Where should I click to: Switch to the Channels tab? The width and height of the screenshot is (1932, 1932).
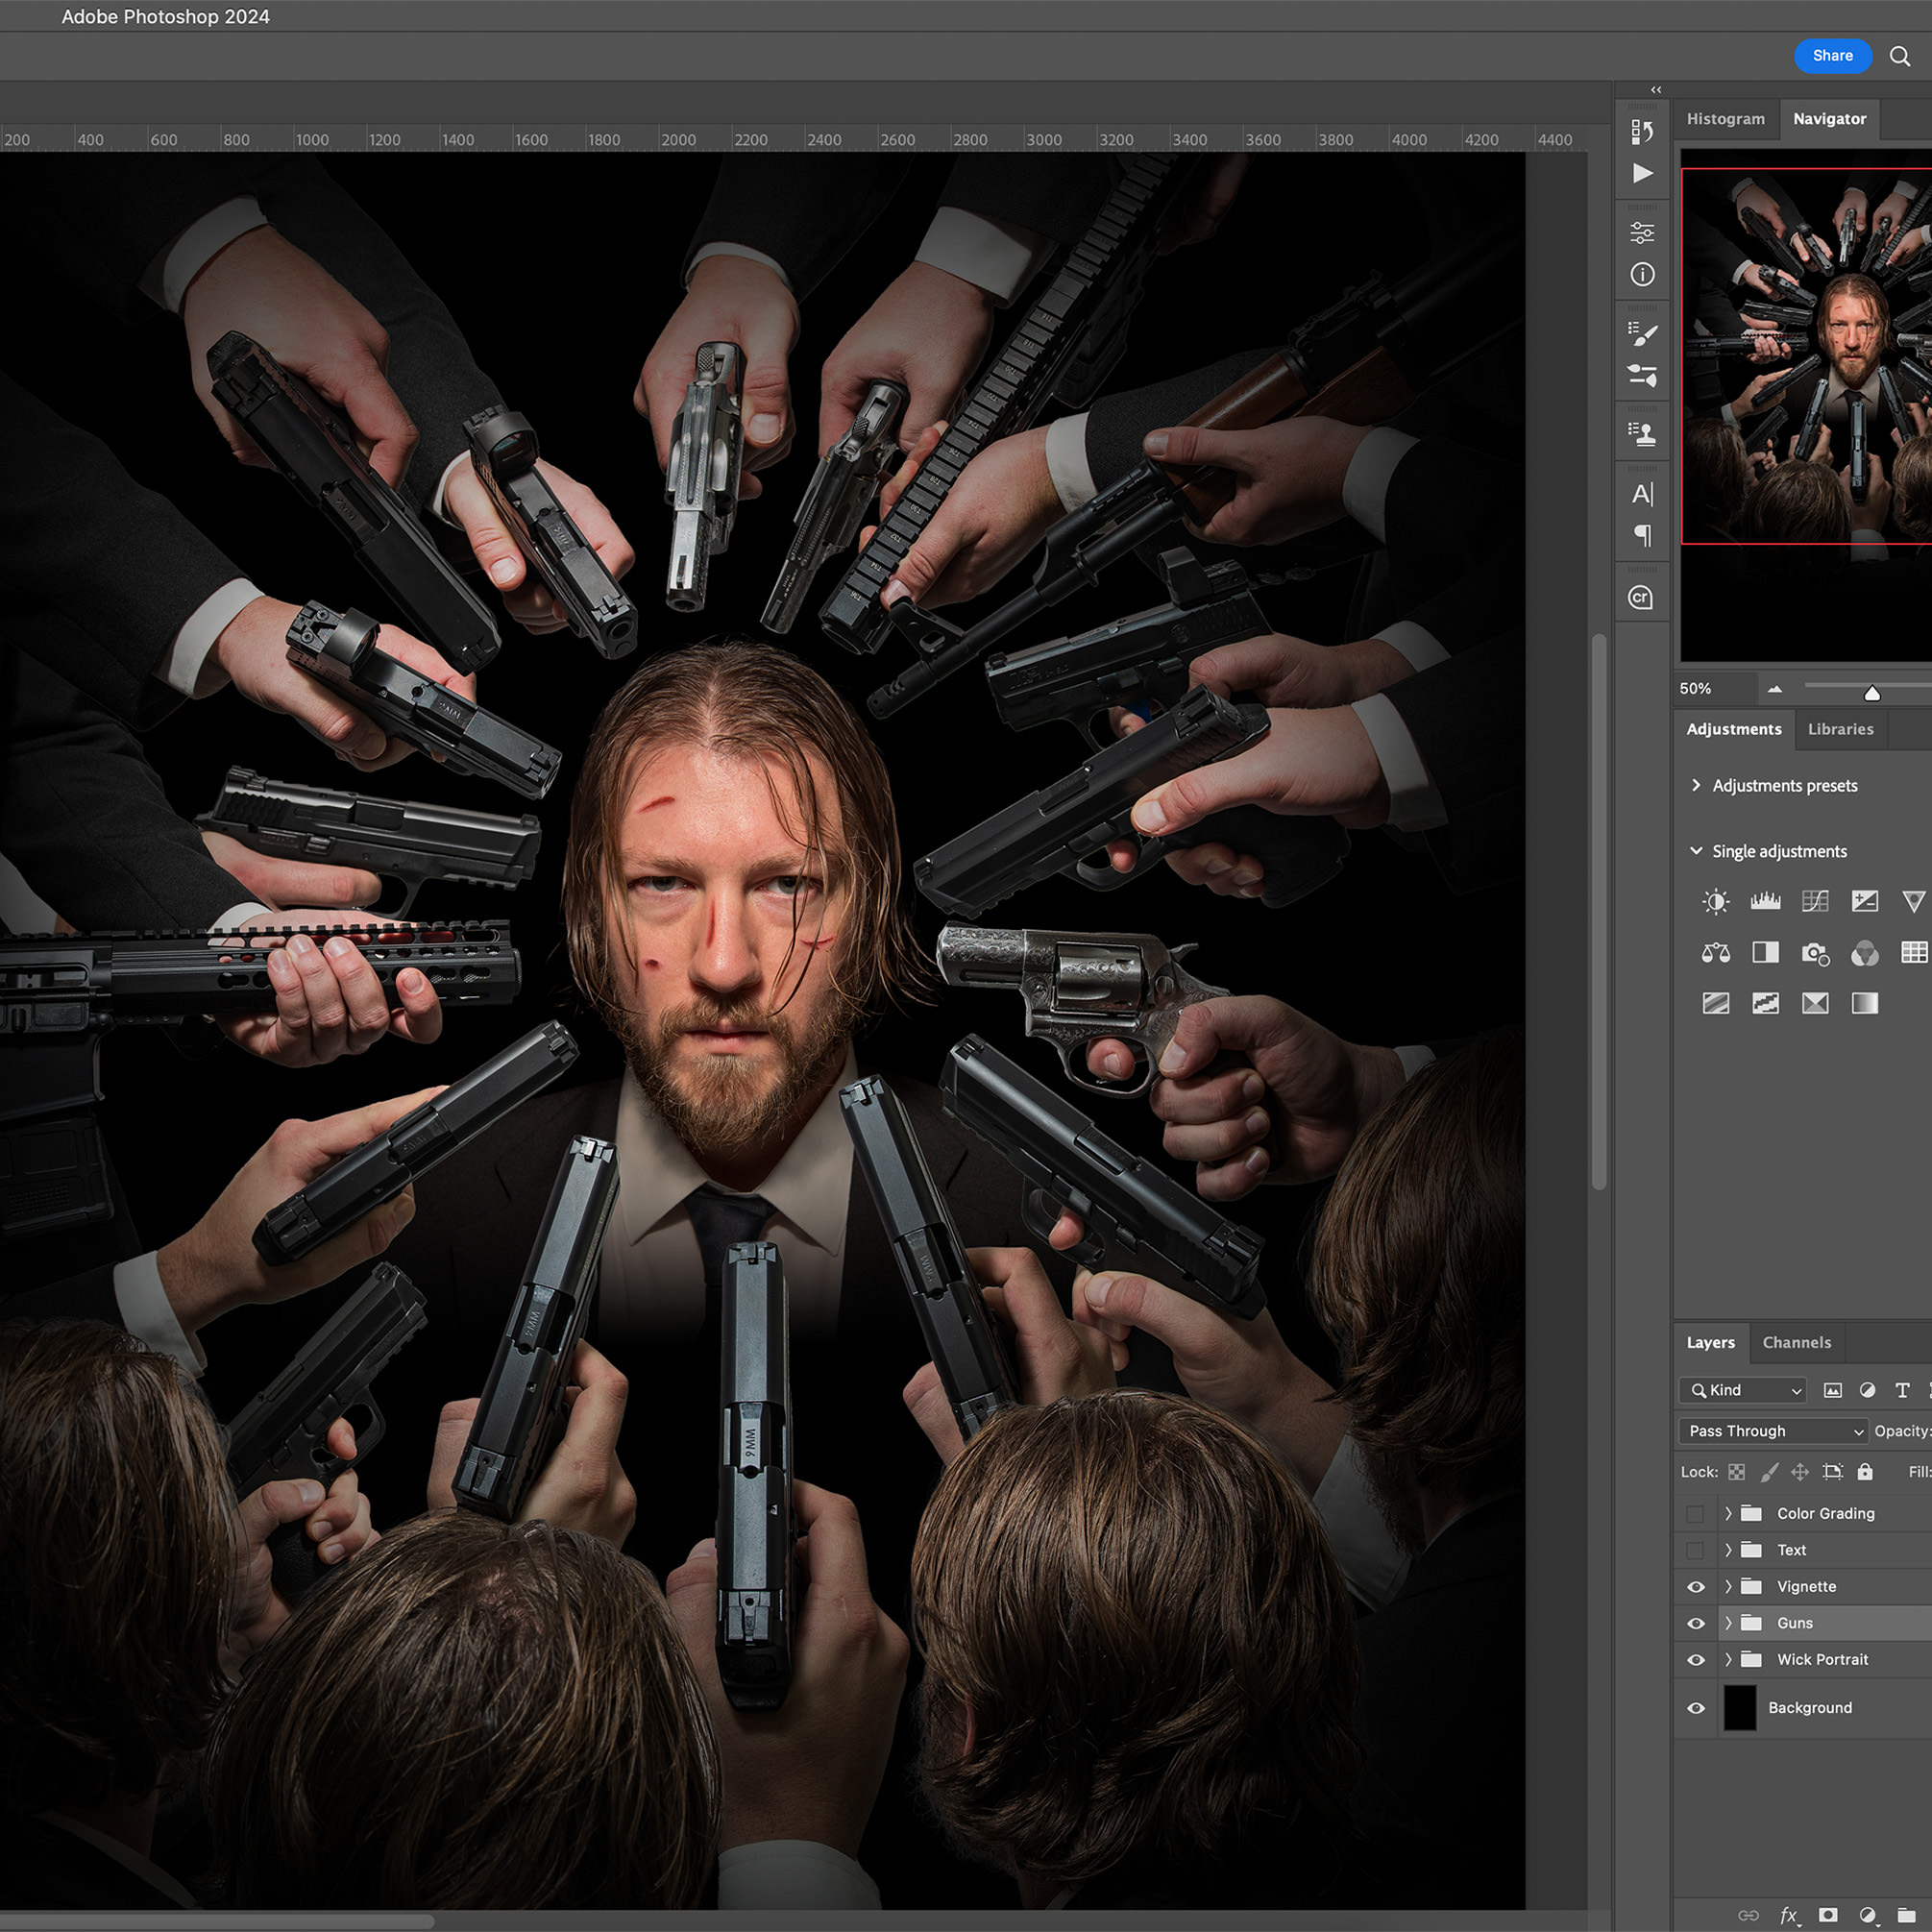pos(1796,1342)
